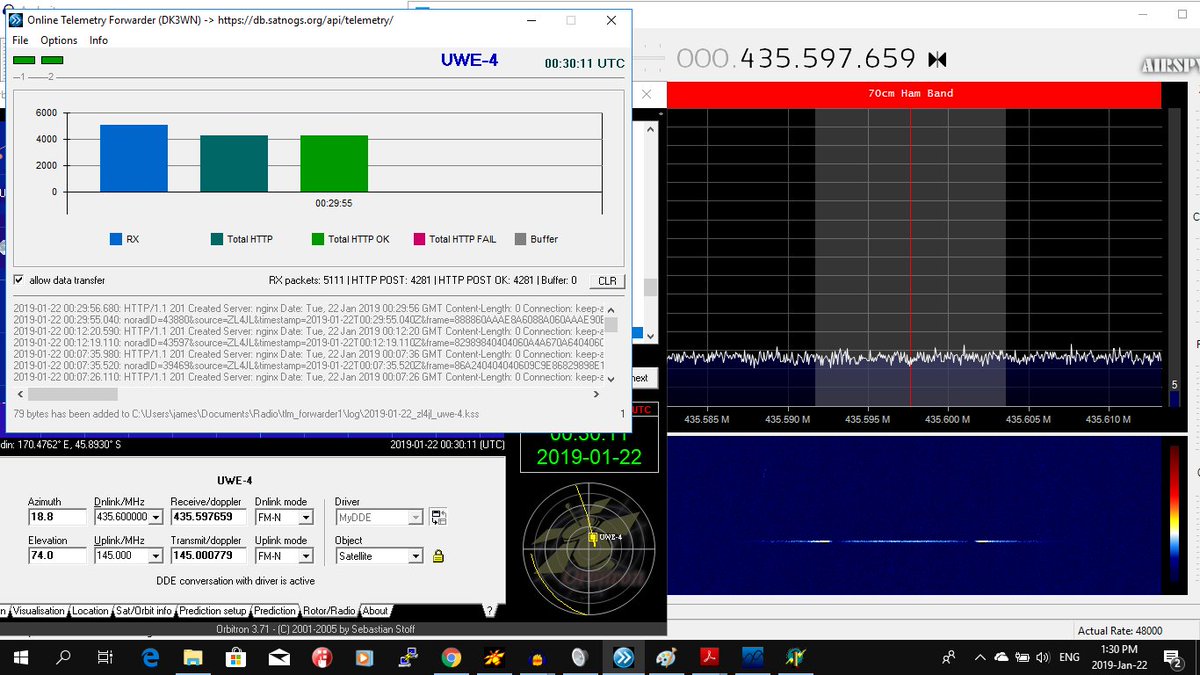Toggle the allow data transfer checkbox

19,280
